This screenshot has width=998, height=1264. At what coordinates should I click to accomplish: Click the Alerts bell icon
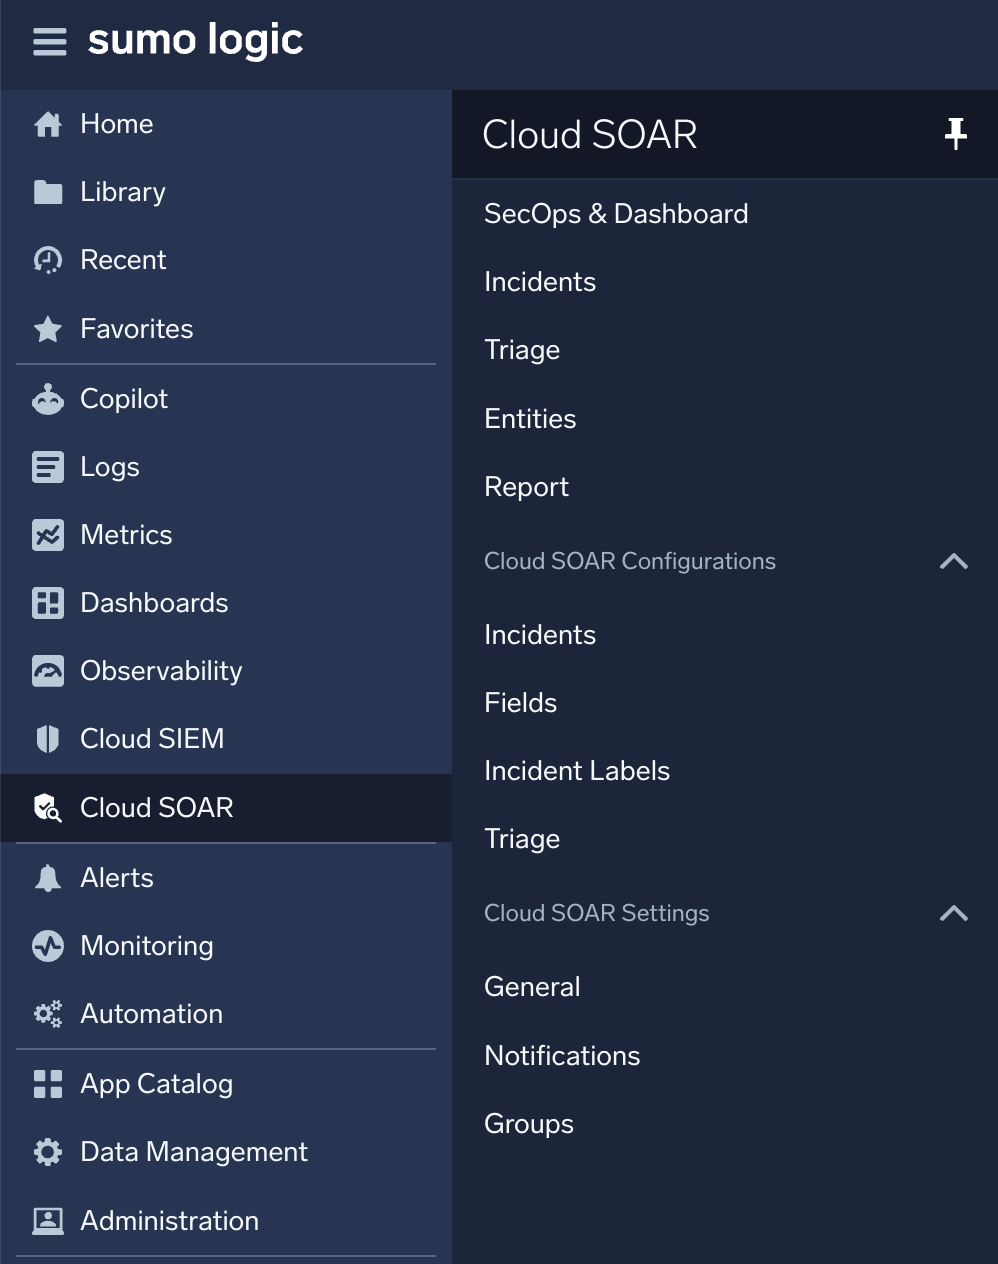[48, 877]
